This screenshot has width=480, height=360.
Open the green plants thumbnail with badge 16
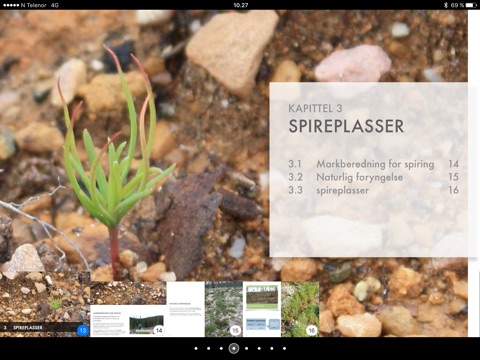pos(300,309)
